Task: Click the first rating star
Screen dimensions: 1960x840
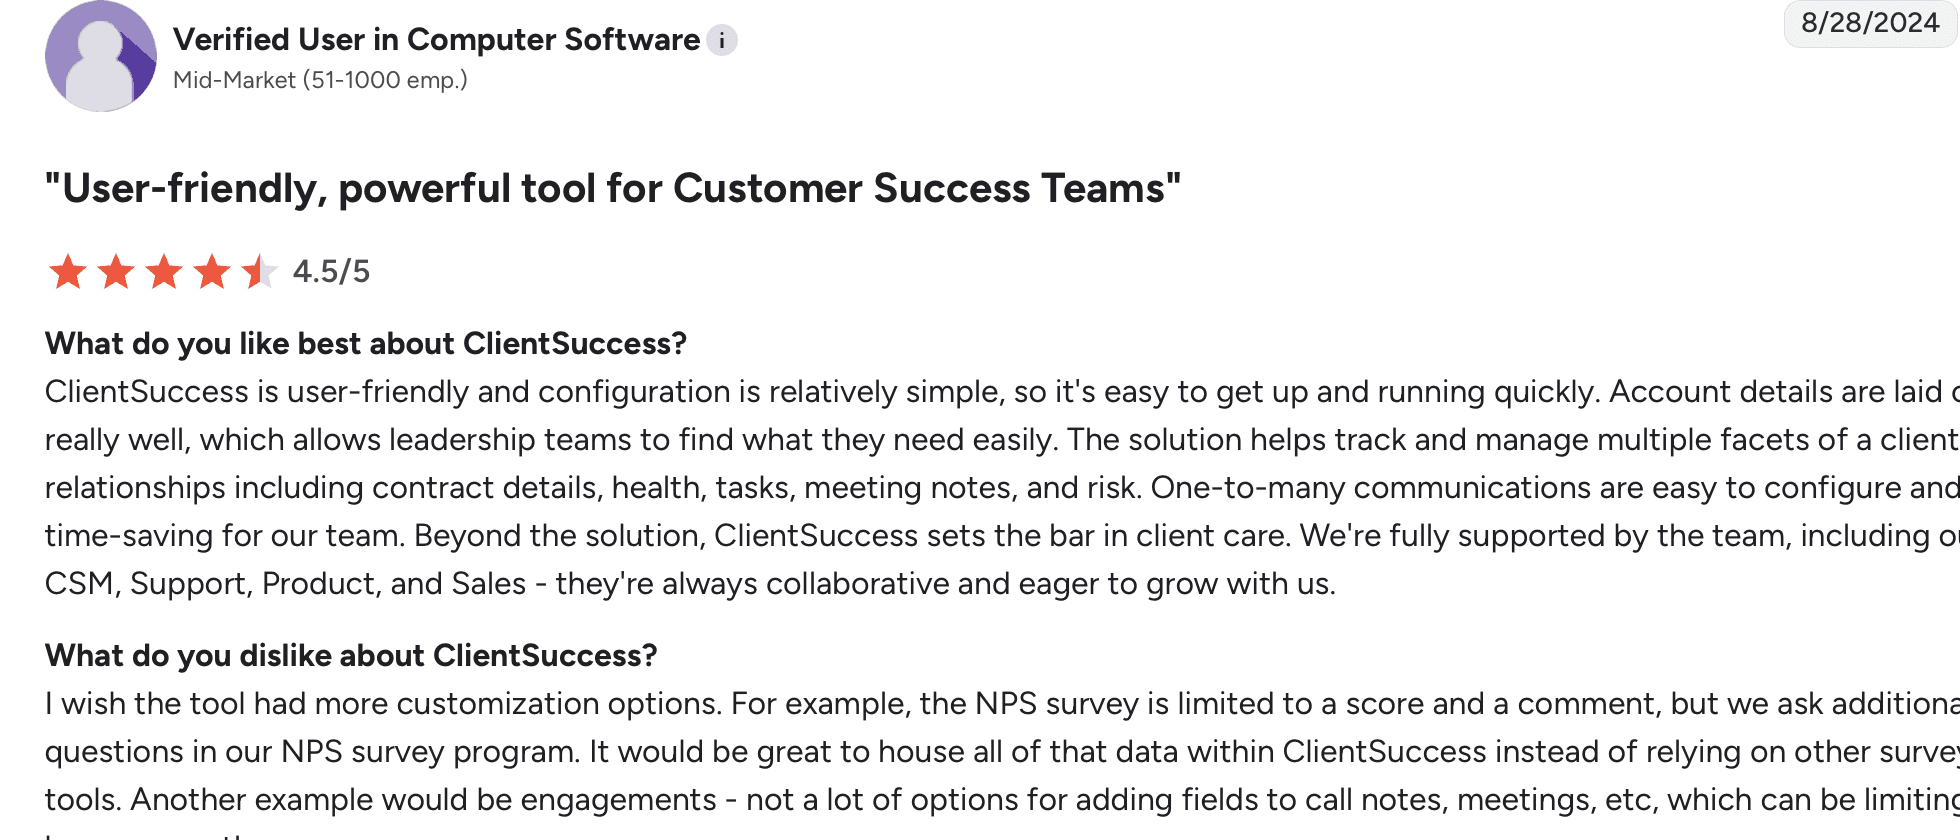Action: click(x=68, y=271)
